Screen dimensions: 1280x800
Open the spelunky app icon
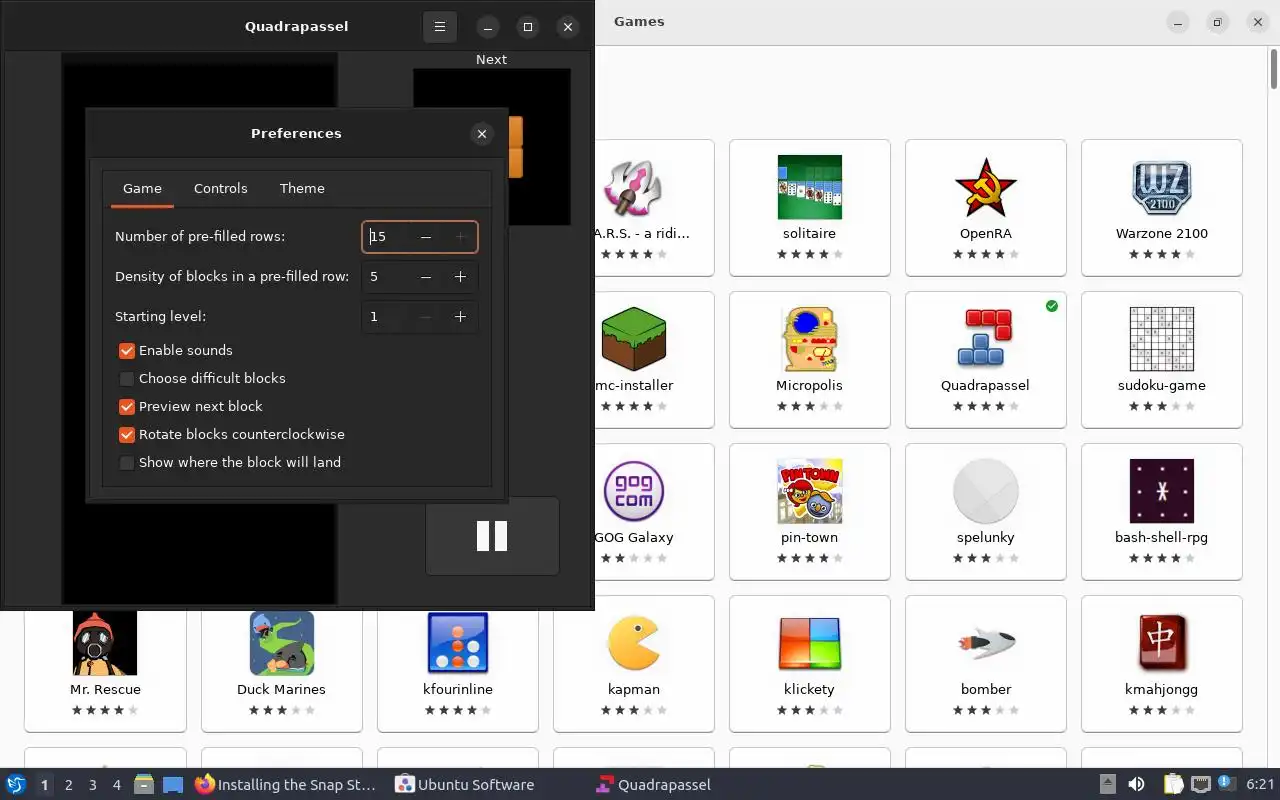(x=986, y=491)
